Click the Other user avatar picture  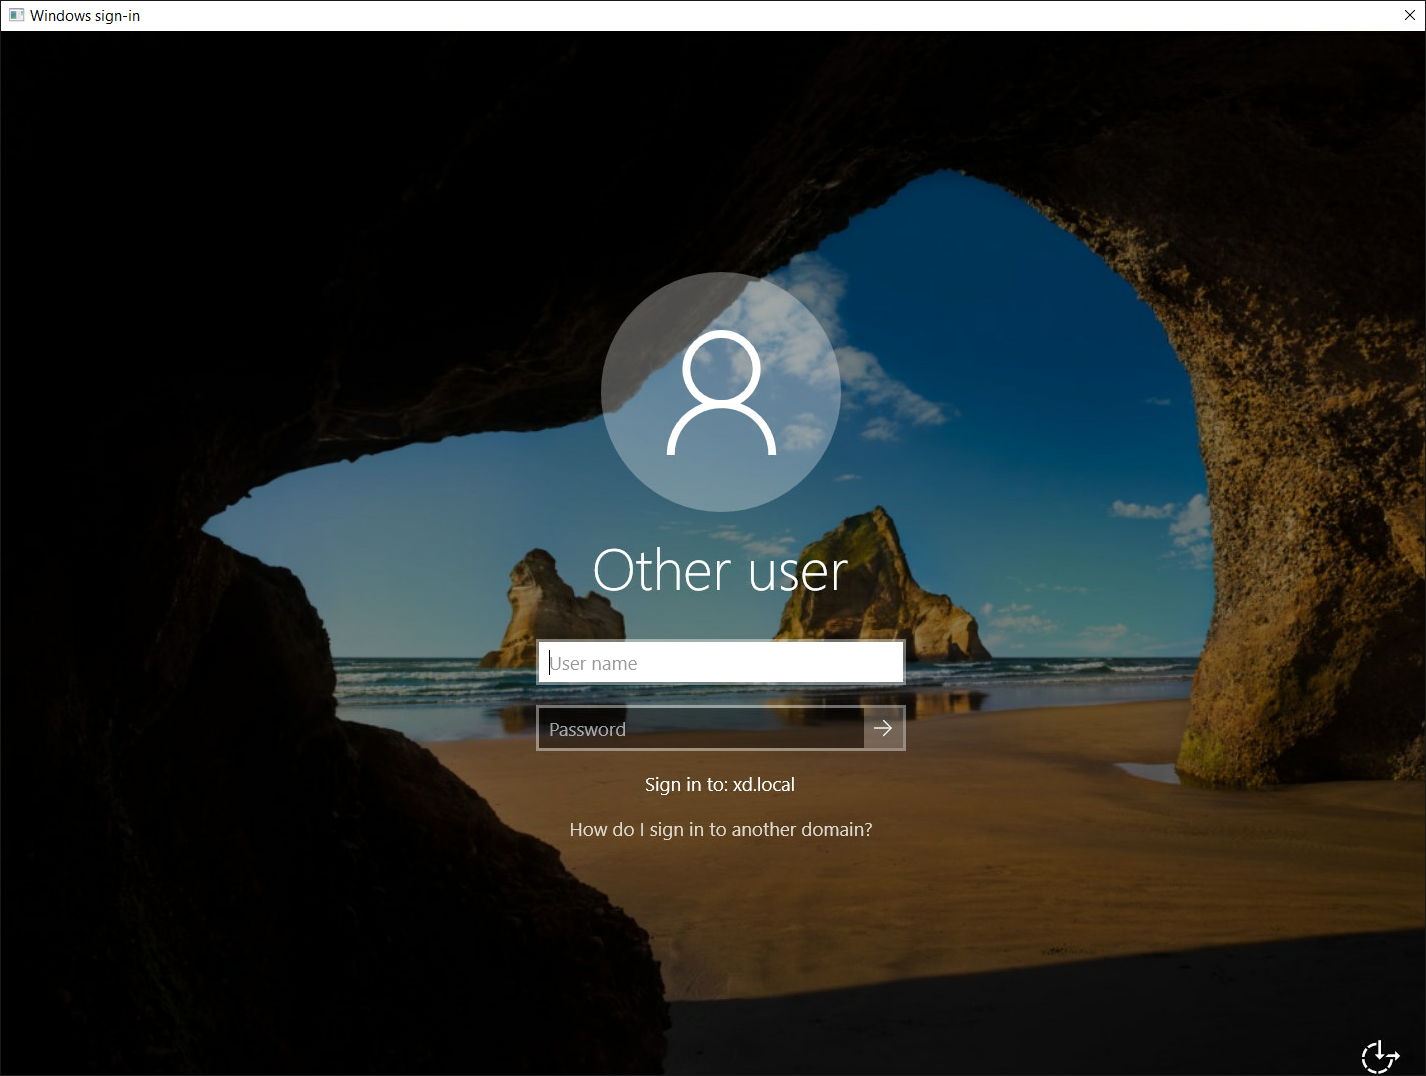(720, 391)
